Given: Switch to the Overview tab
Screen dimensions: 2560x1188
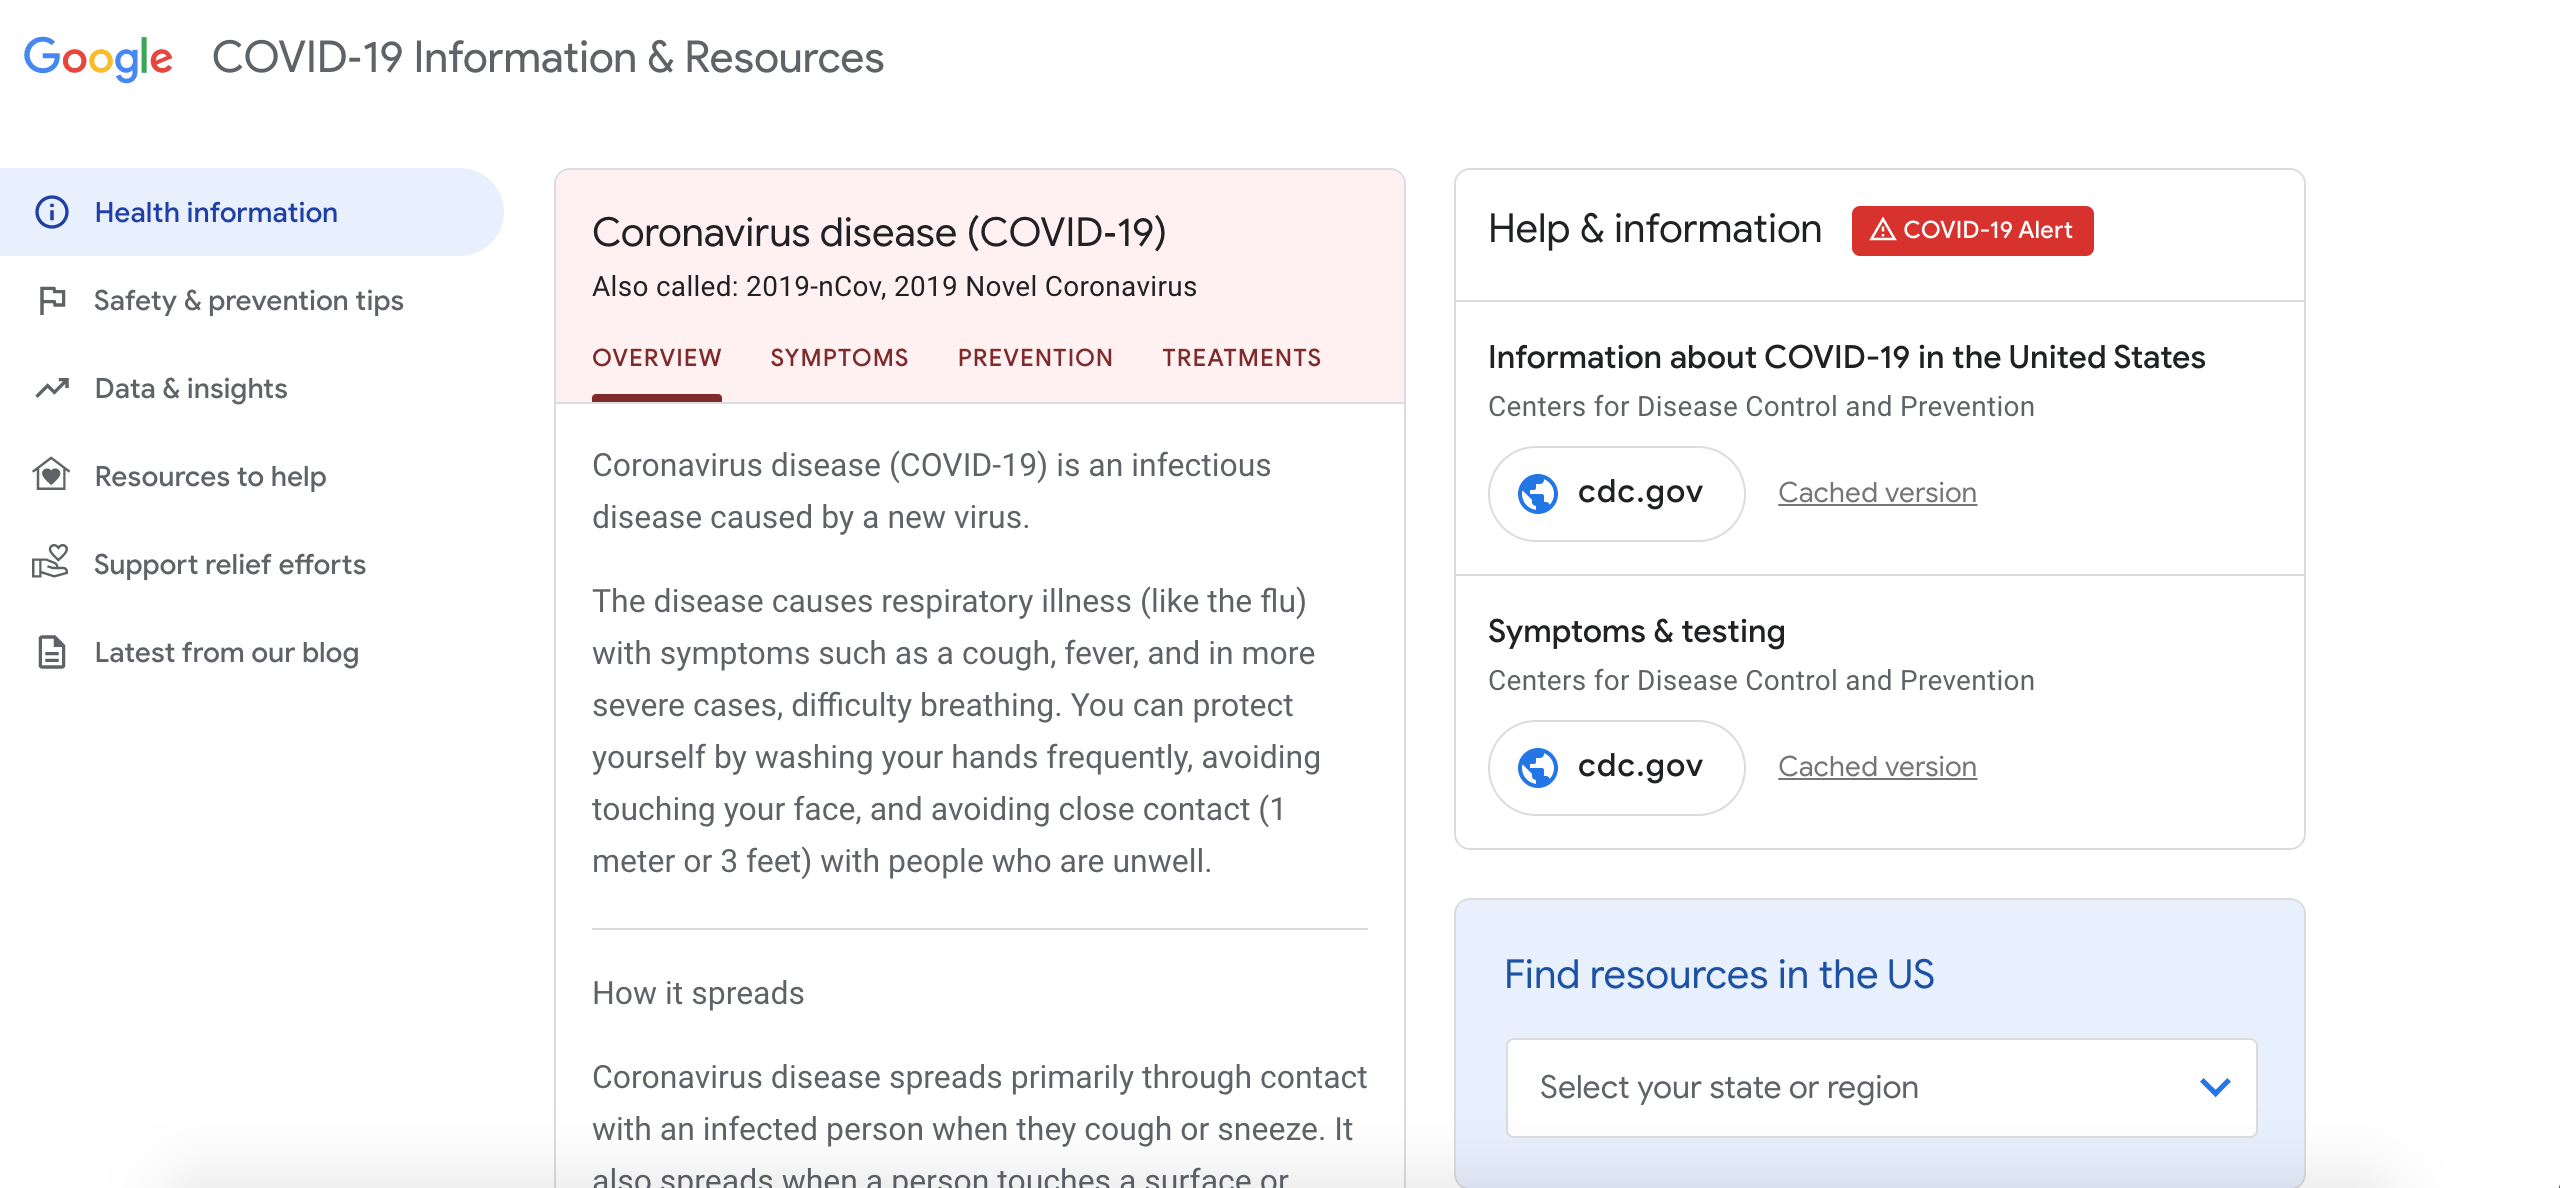Looking at the screenshot, I should pos(656,358).
